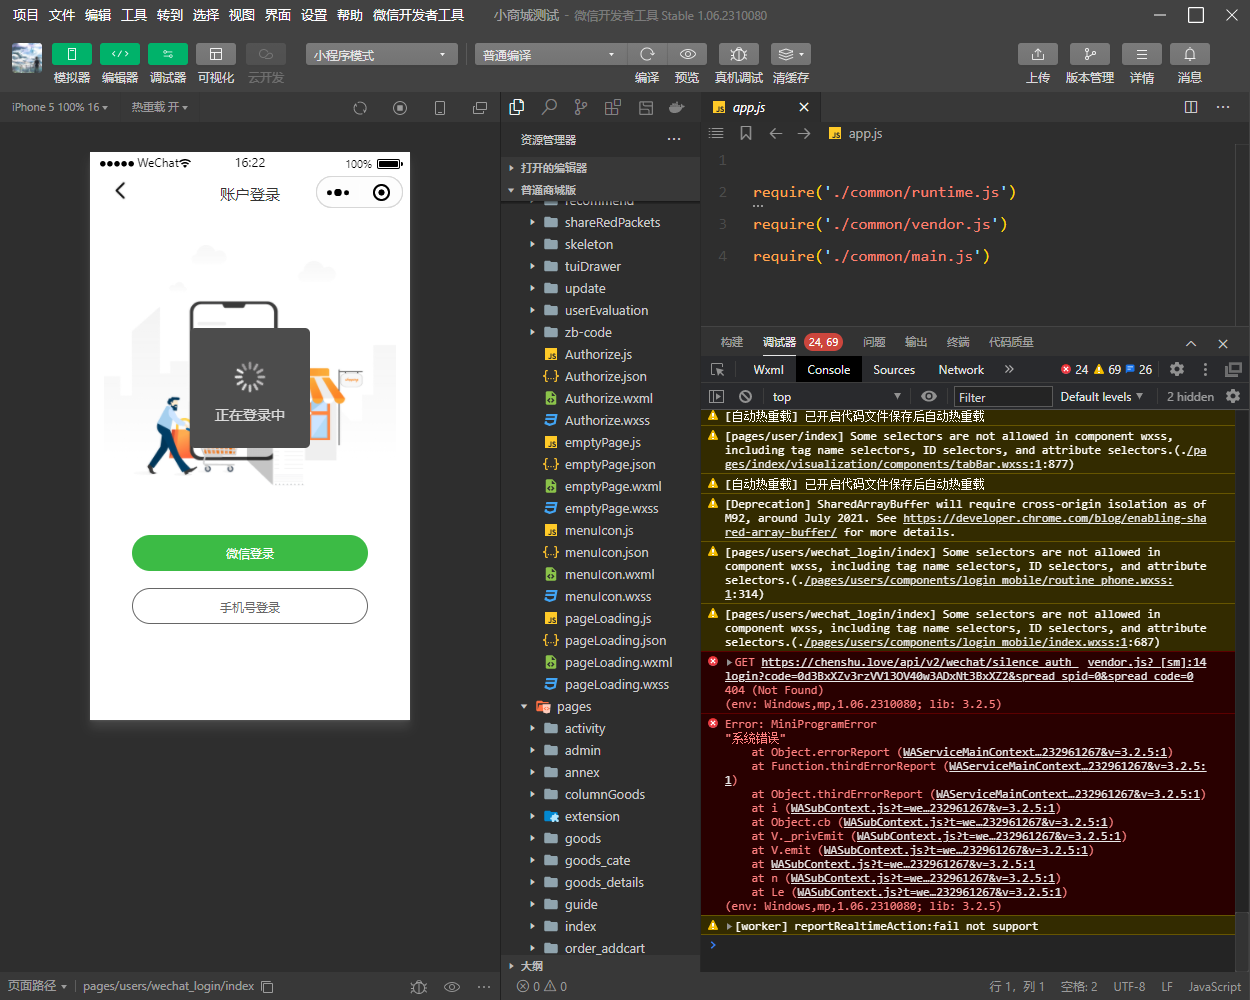Switch to the Sources tab
Image resolution: width=1250 pixels, height=1000 pixels.
coord(894,369)
